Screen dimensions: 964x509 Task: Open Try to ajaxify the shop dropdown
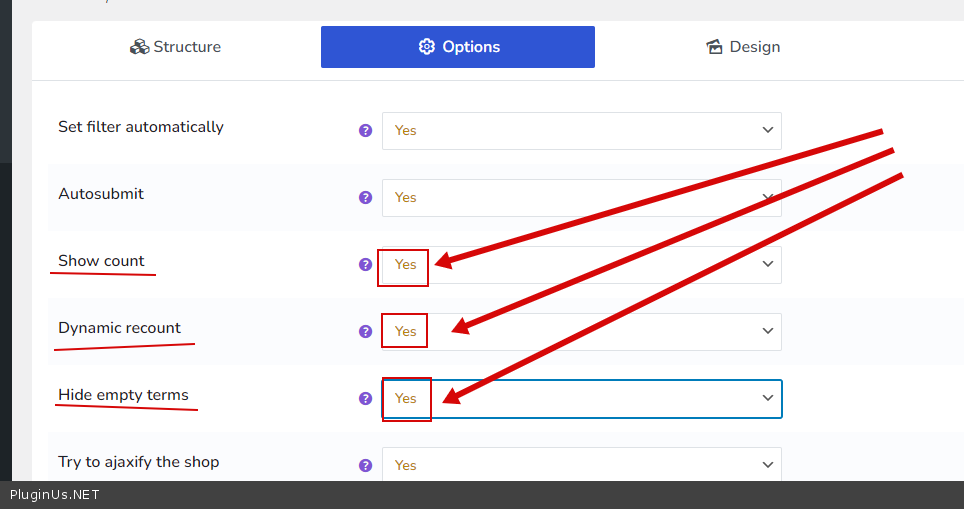point(581,465)
